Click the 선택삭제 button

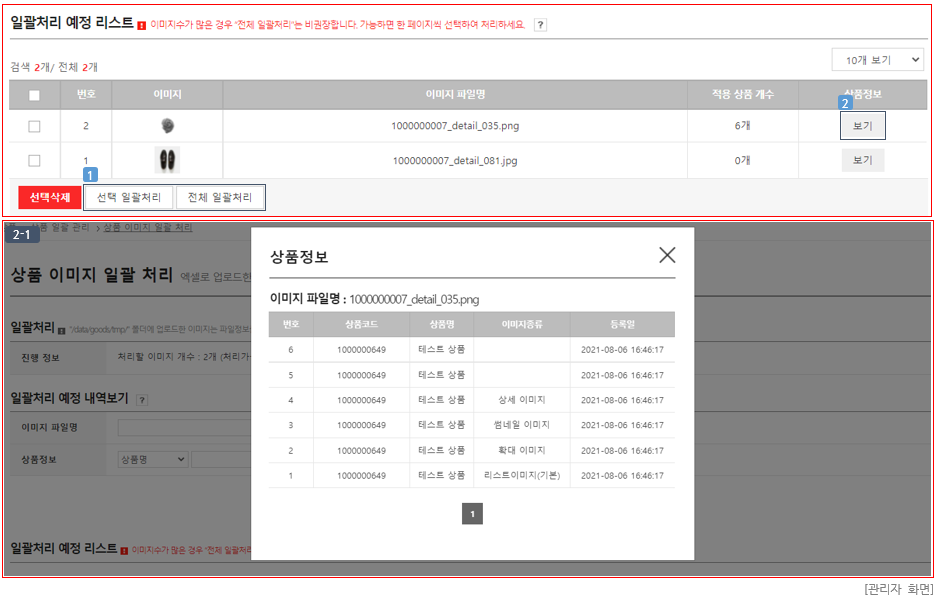50,198
